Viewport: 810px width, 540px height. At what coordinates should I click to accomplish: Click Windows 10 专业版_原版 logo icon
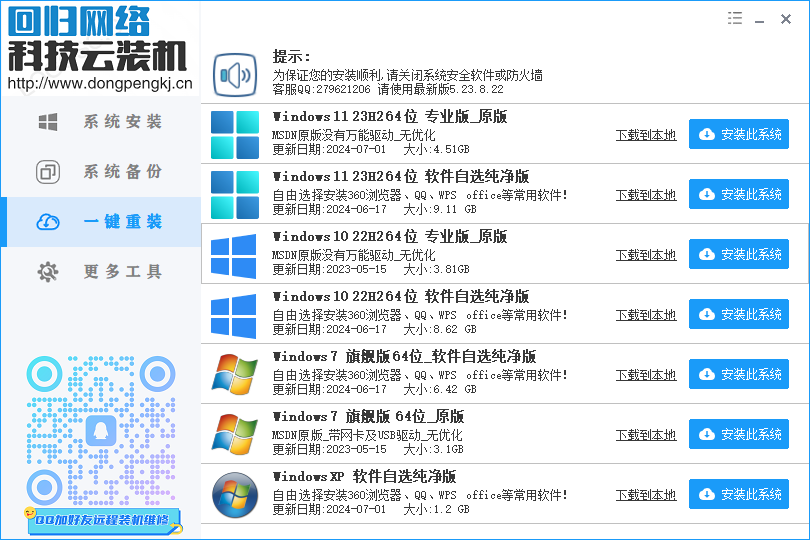point(233,256)
